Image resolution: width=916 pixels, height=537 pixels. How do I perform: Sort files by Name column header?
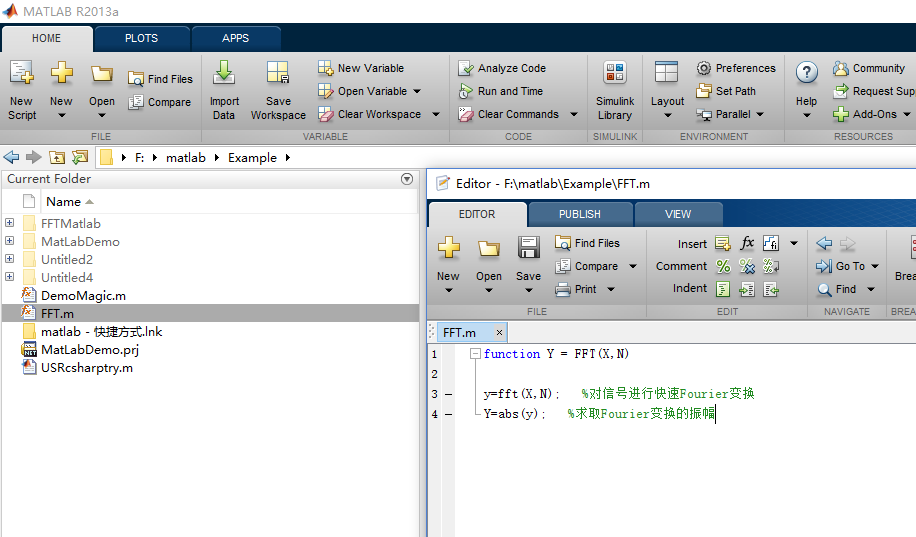69,202
